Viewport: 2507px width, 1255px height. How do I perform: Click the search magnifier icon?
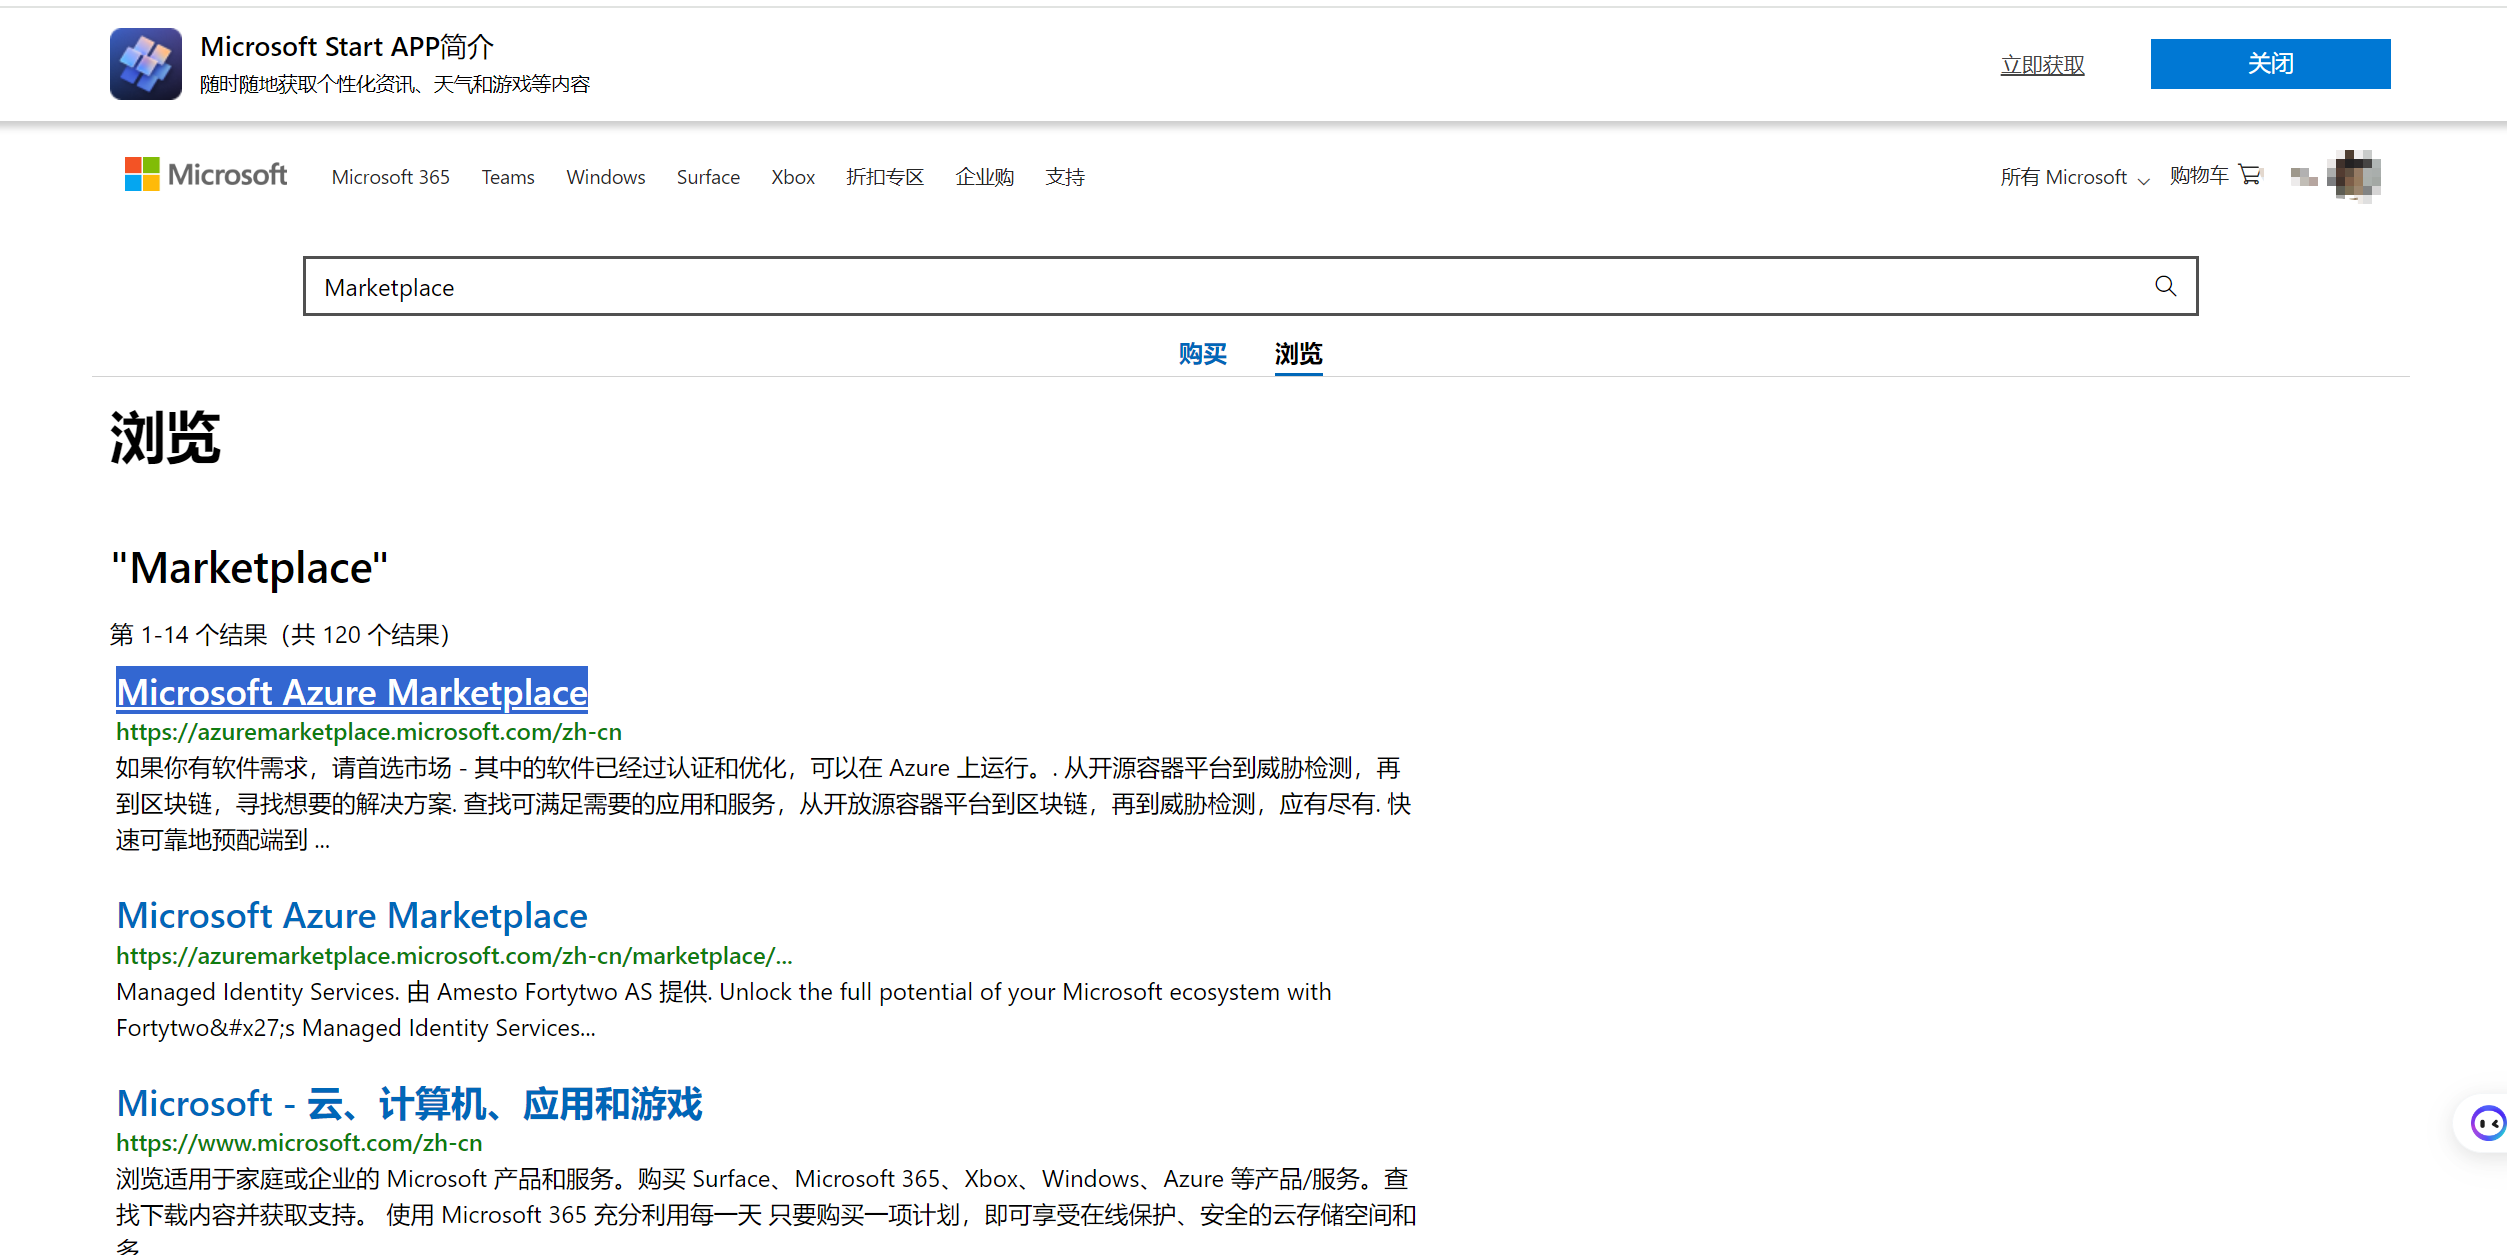point(2165,287)
